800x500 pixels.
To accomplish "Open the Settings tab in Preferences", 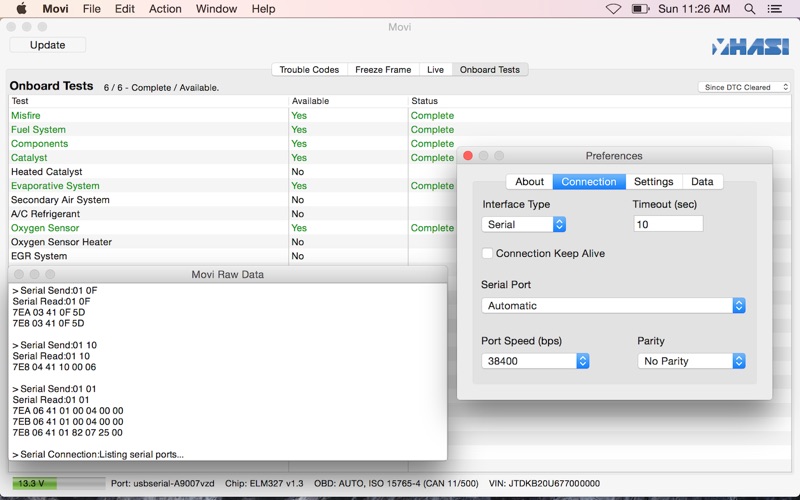I will point(654,182).
